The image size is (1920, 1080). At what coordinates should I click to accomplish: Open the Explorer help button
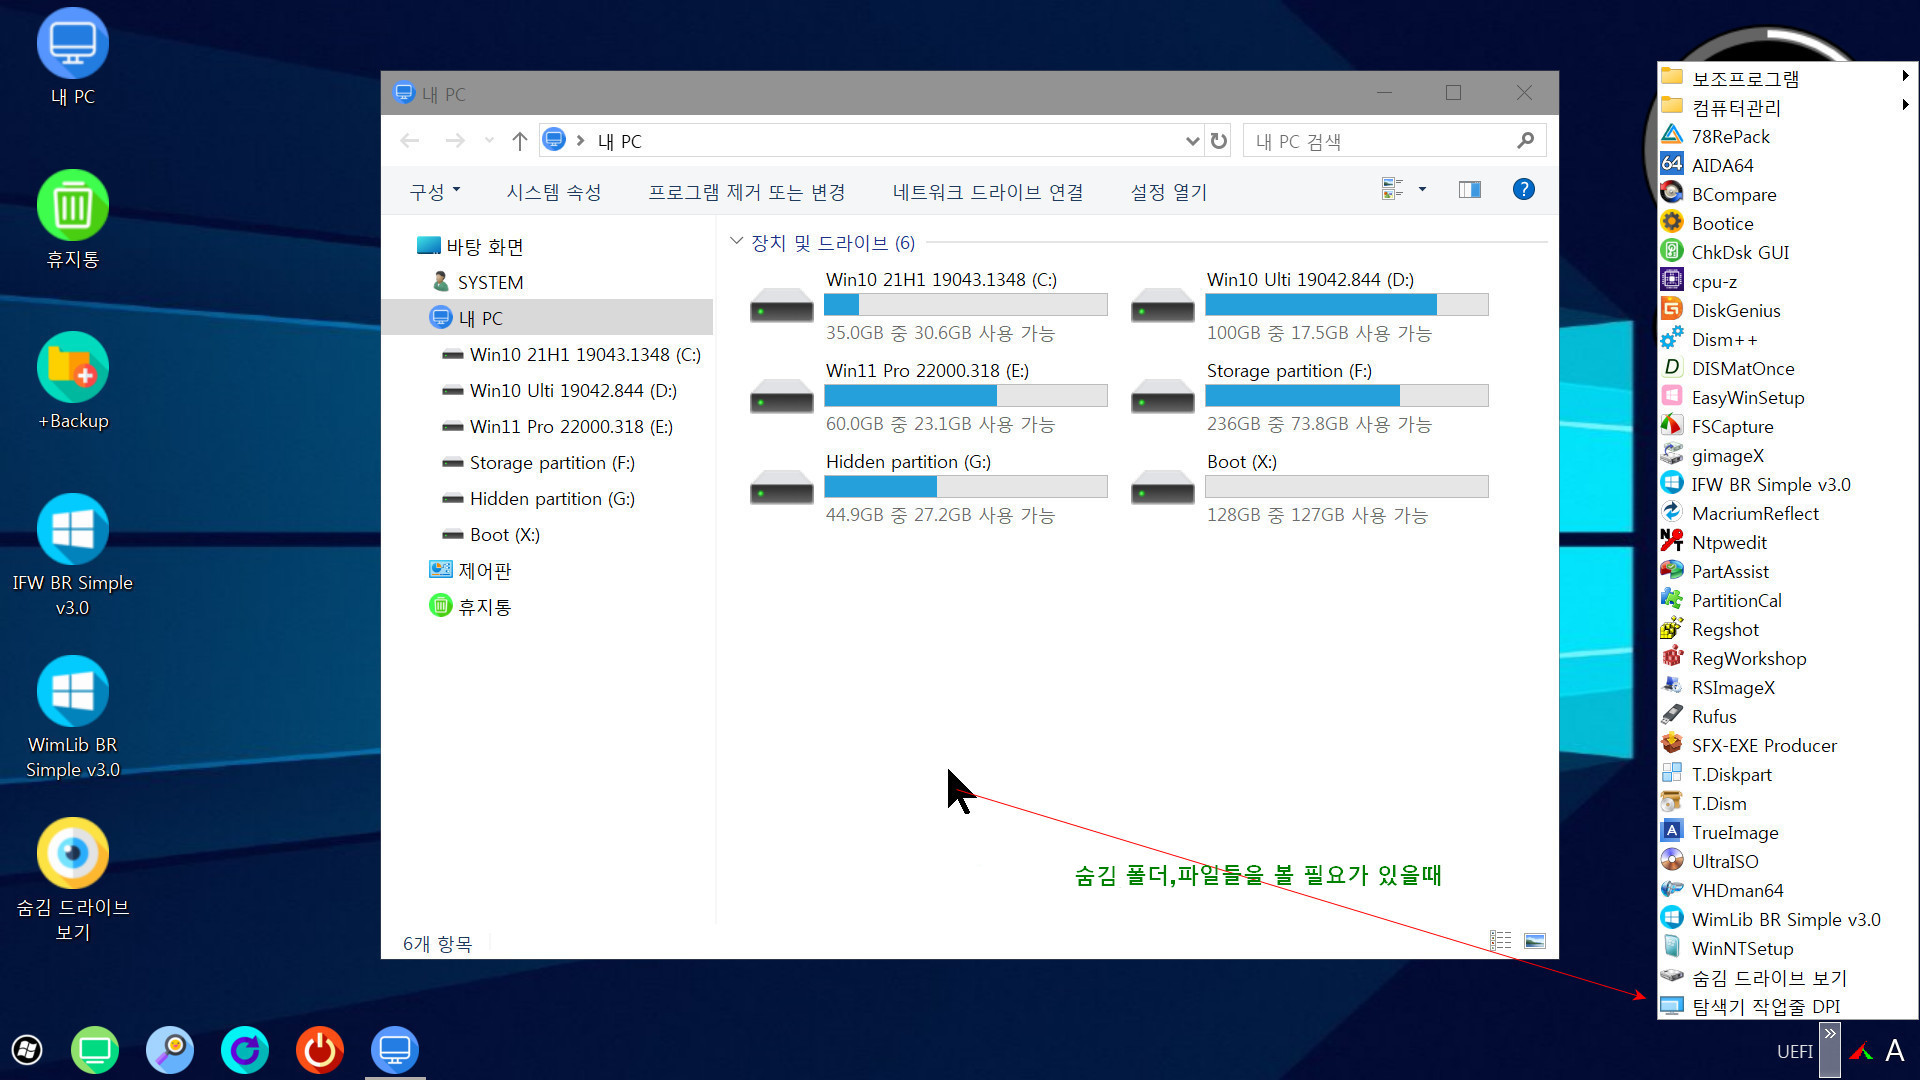pos(1523,189)
